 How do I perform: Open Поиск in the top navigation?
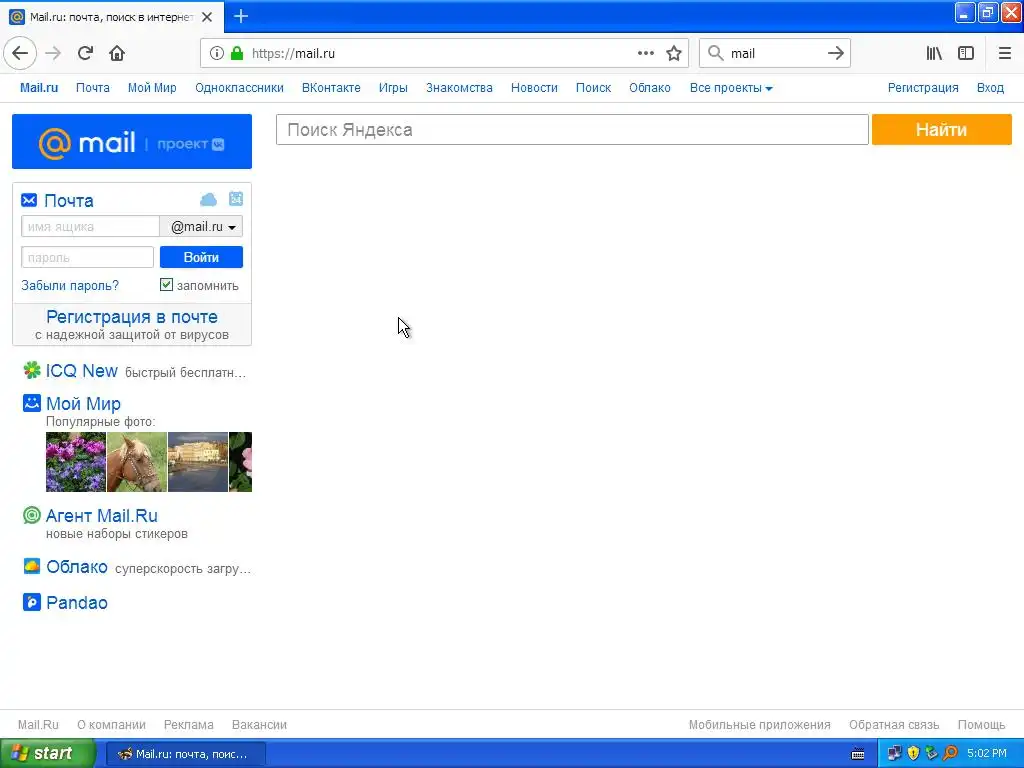(594, 88)
